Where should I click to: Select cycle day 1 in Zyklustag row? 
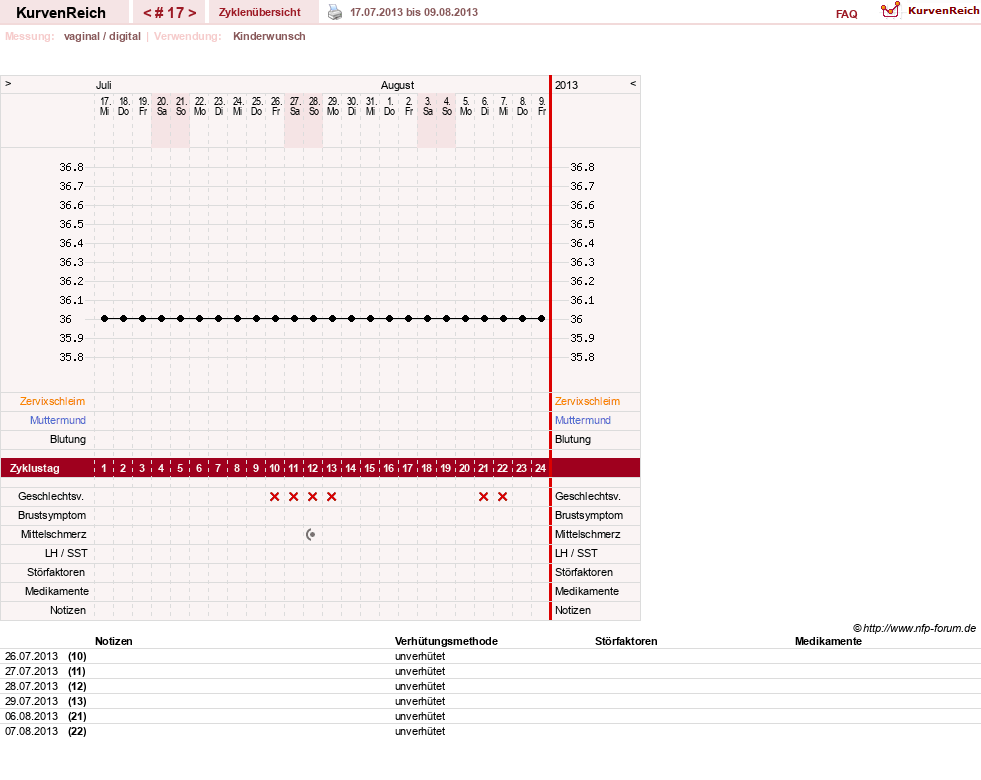104,468
